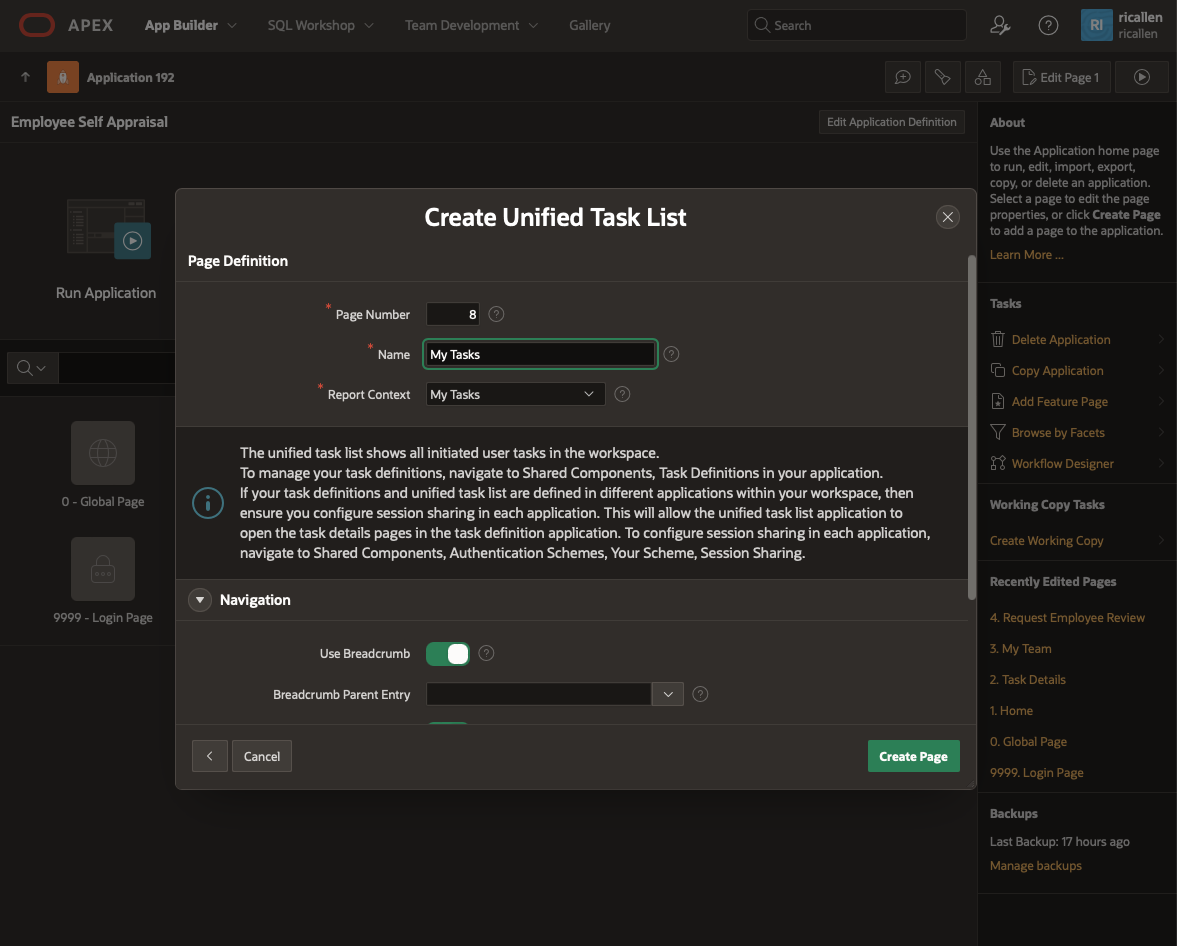Open the 0 - Global Page icon
Screen dimensions: 1177x946
coord(103,453)
